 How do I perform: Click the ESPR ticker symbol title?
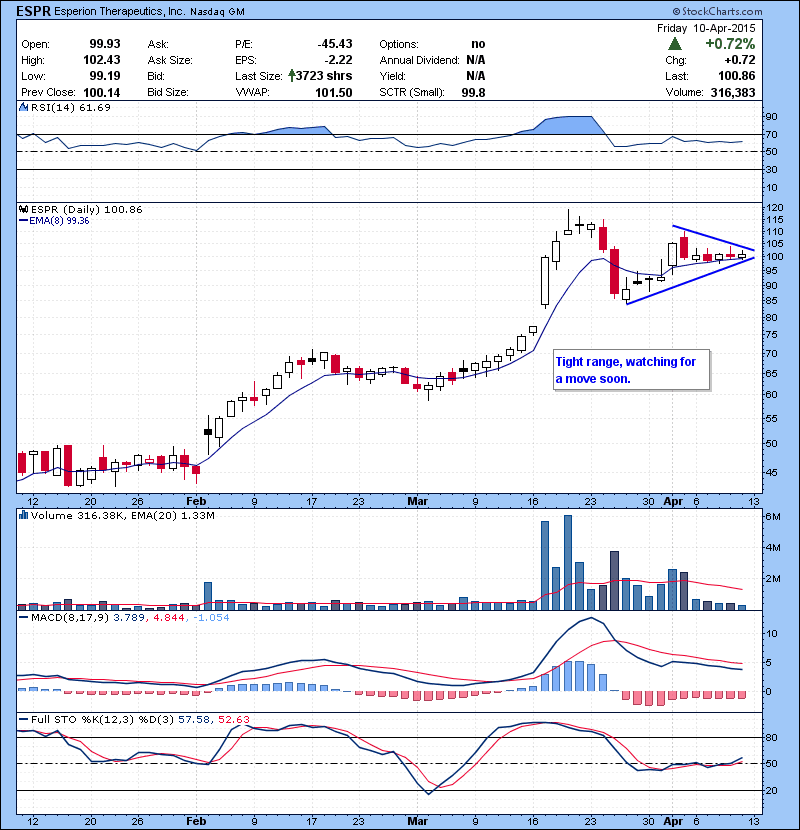[x=33, y=11]
